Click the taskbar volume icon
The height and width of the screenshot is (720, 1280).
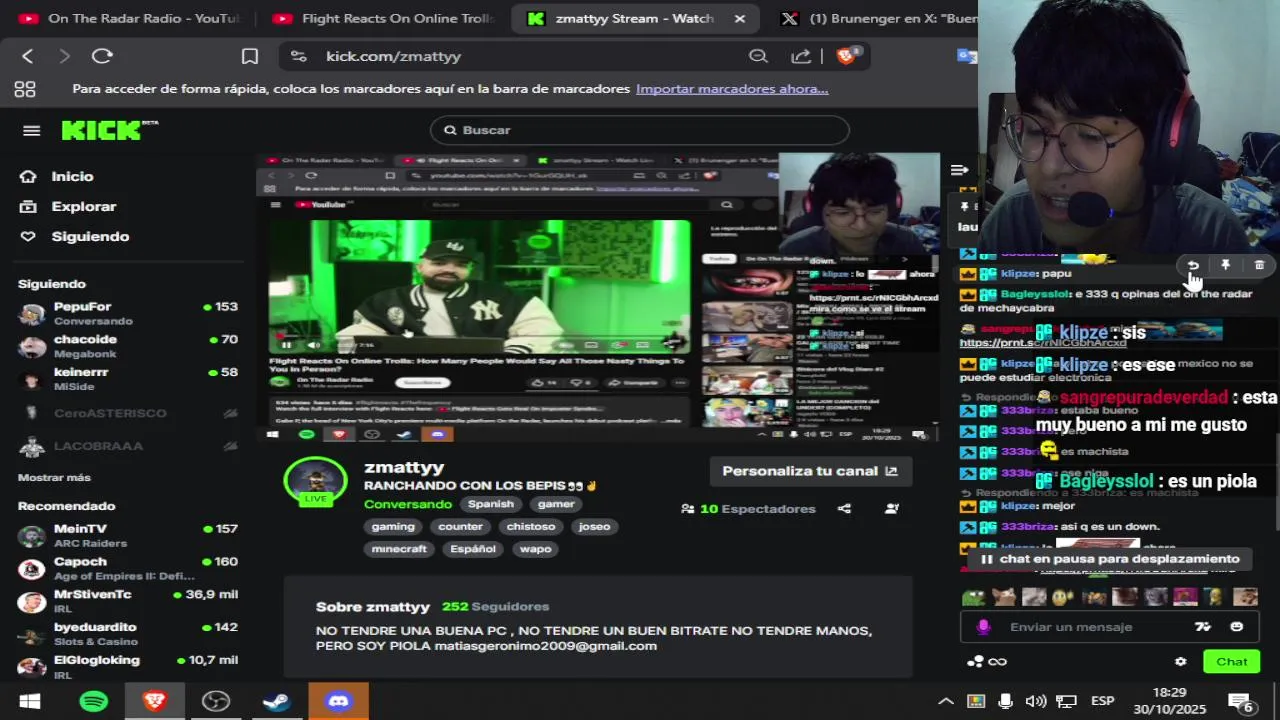1036,701
